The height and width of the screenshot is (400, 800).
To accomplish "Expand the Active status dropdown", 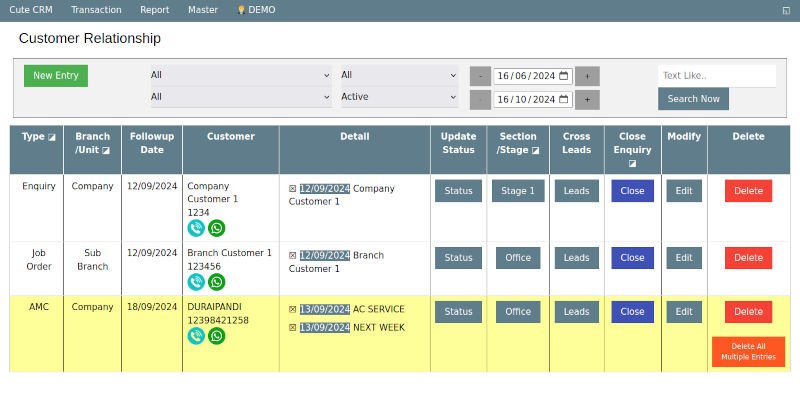I will coord(399,97).
